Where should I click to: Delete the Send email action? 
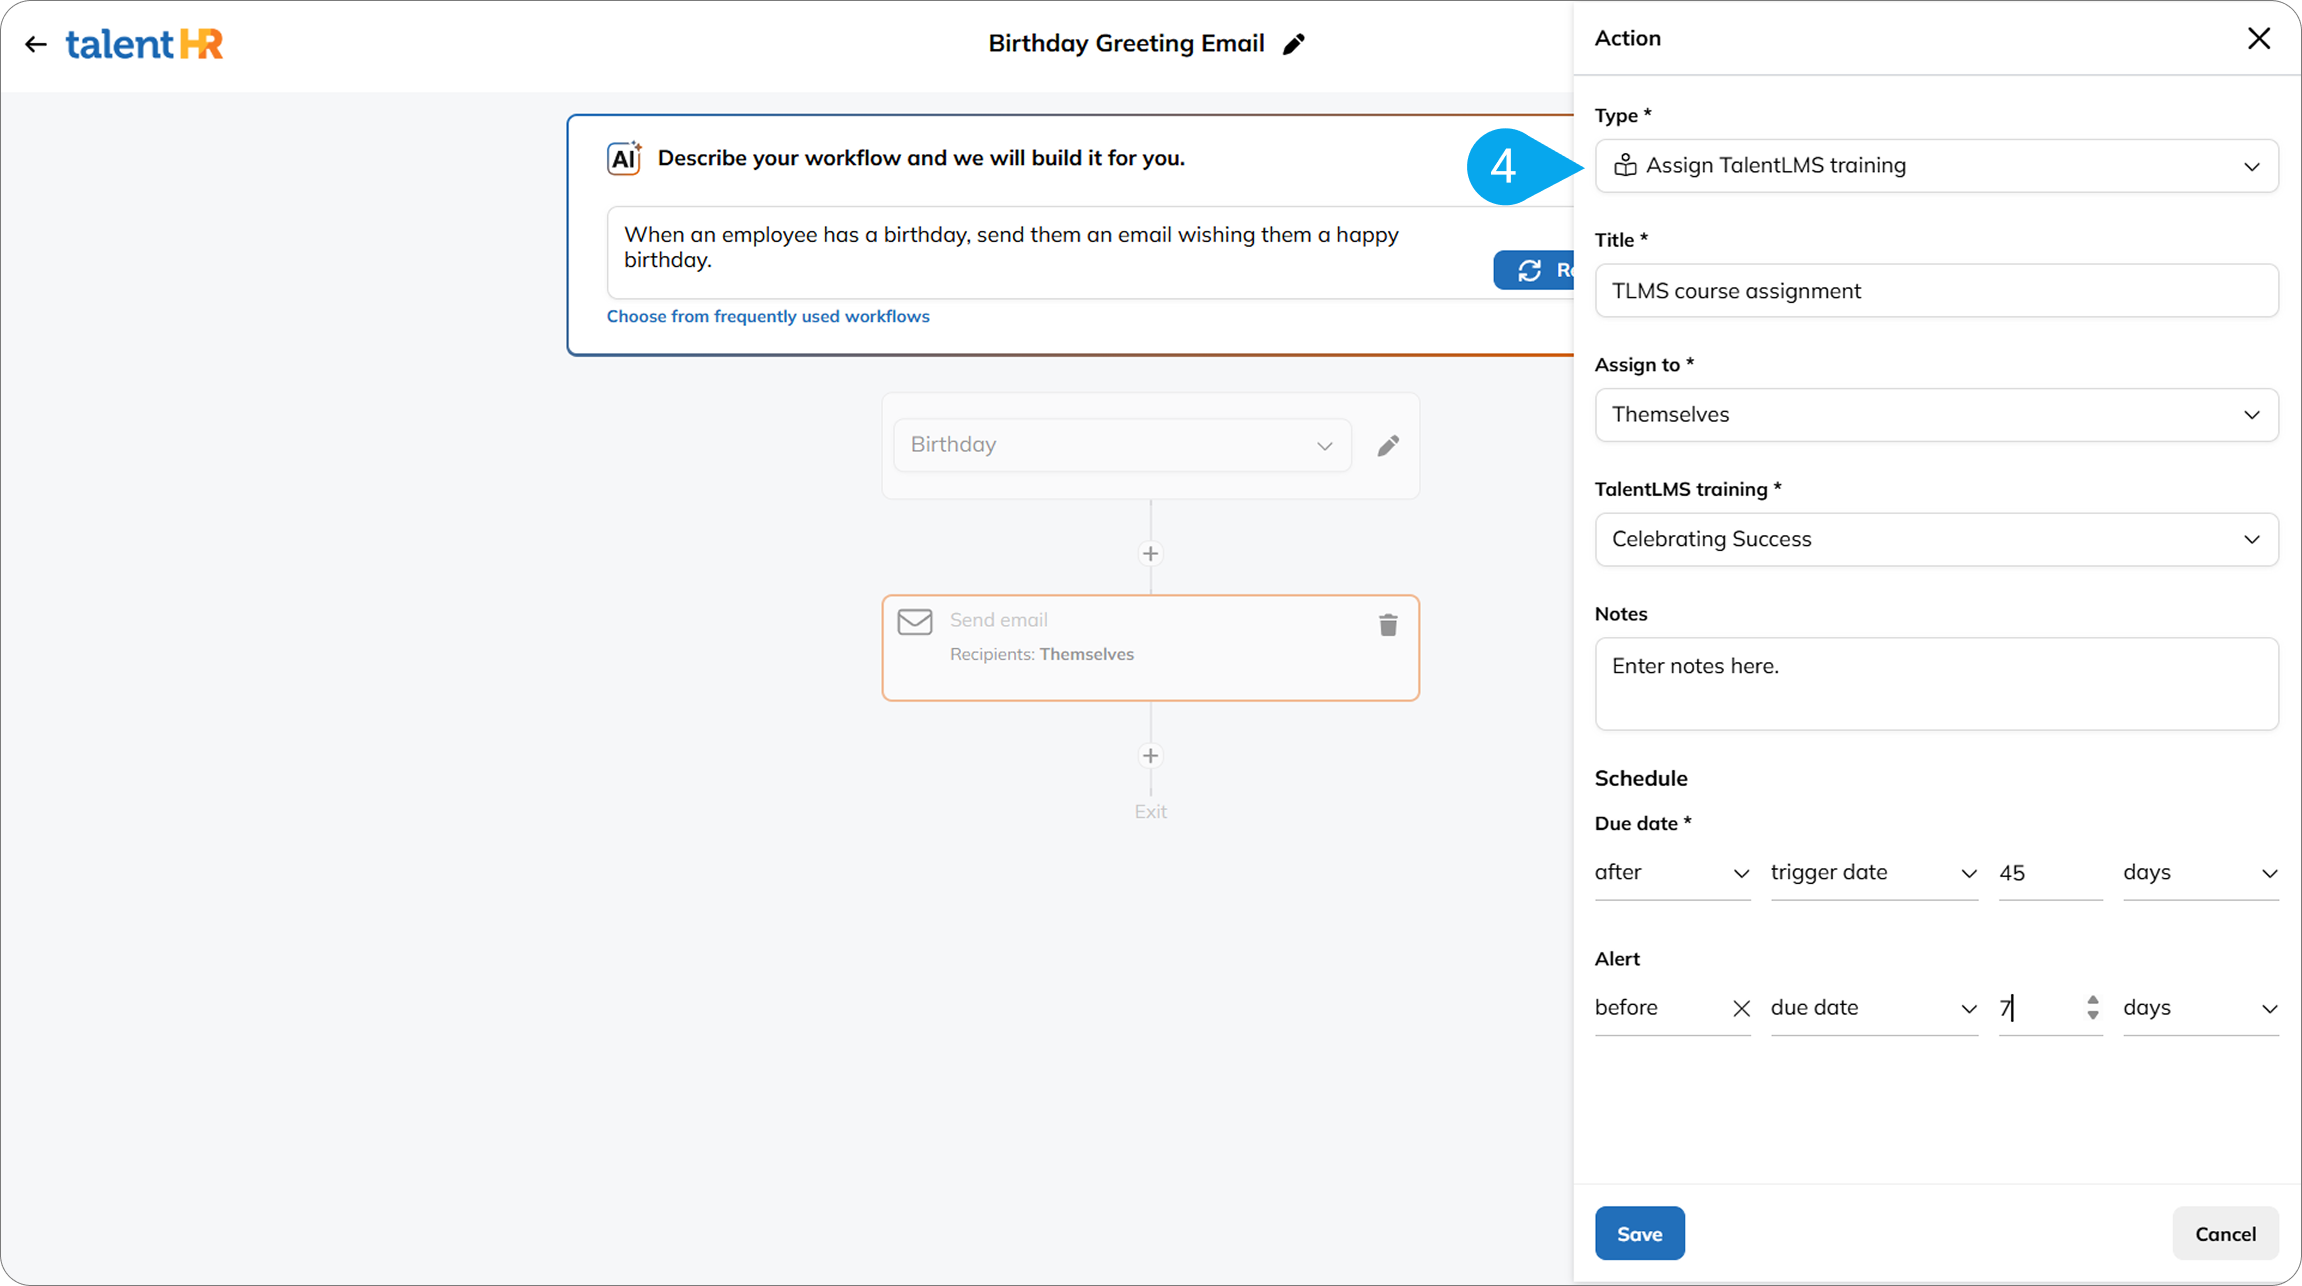pyautogui.click(x=1388, y=625)
